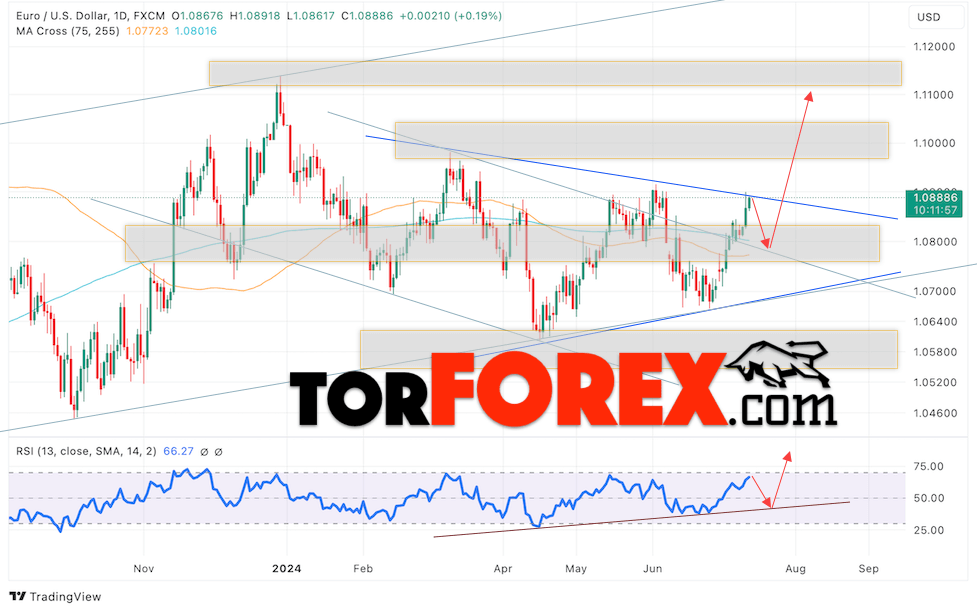Click the 1.06400 price axis label
This screenshot has height=612, width=977.
pyautogui.click(x=933, y=322)
